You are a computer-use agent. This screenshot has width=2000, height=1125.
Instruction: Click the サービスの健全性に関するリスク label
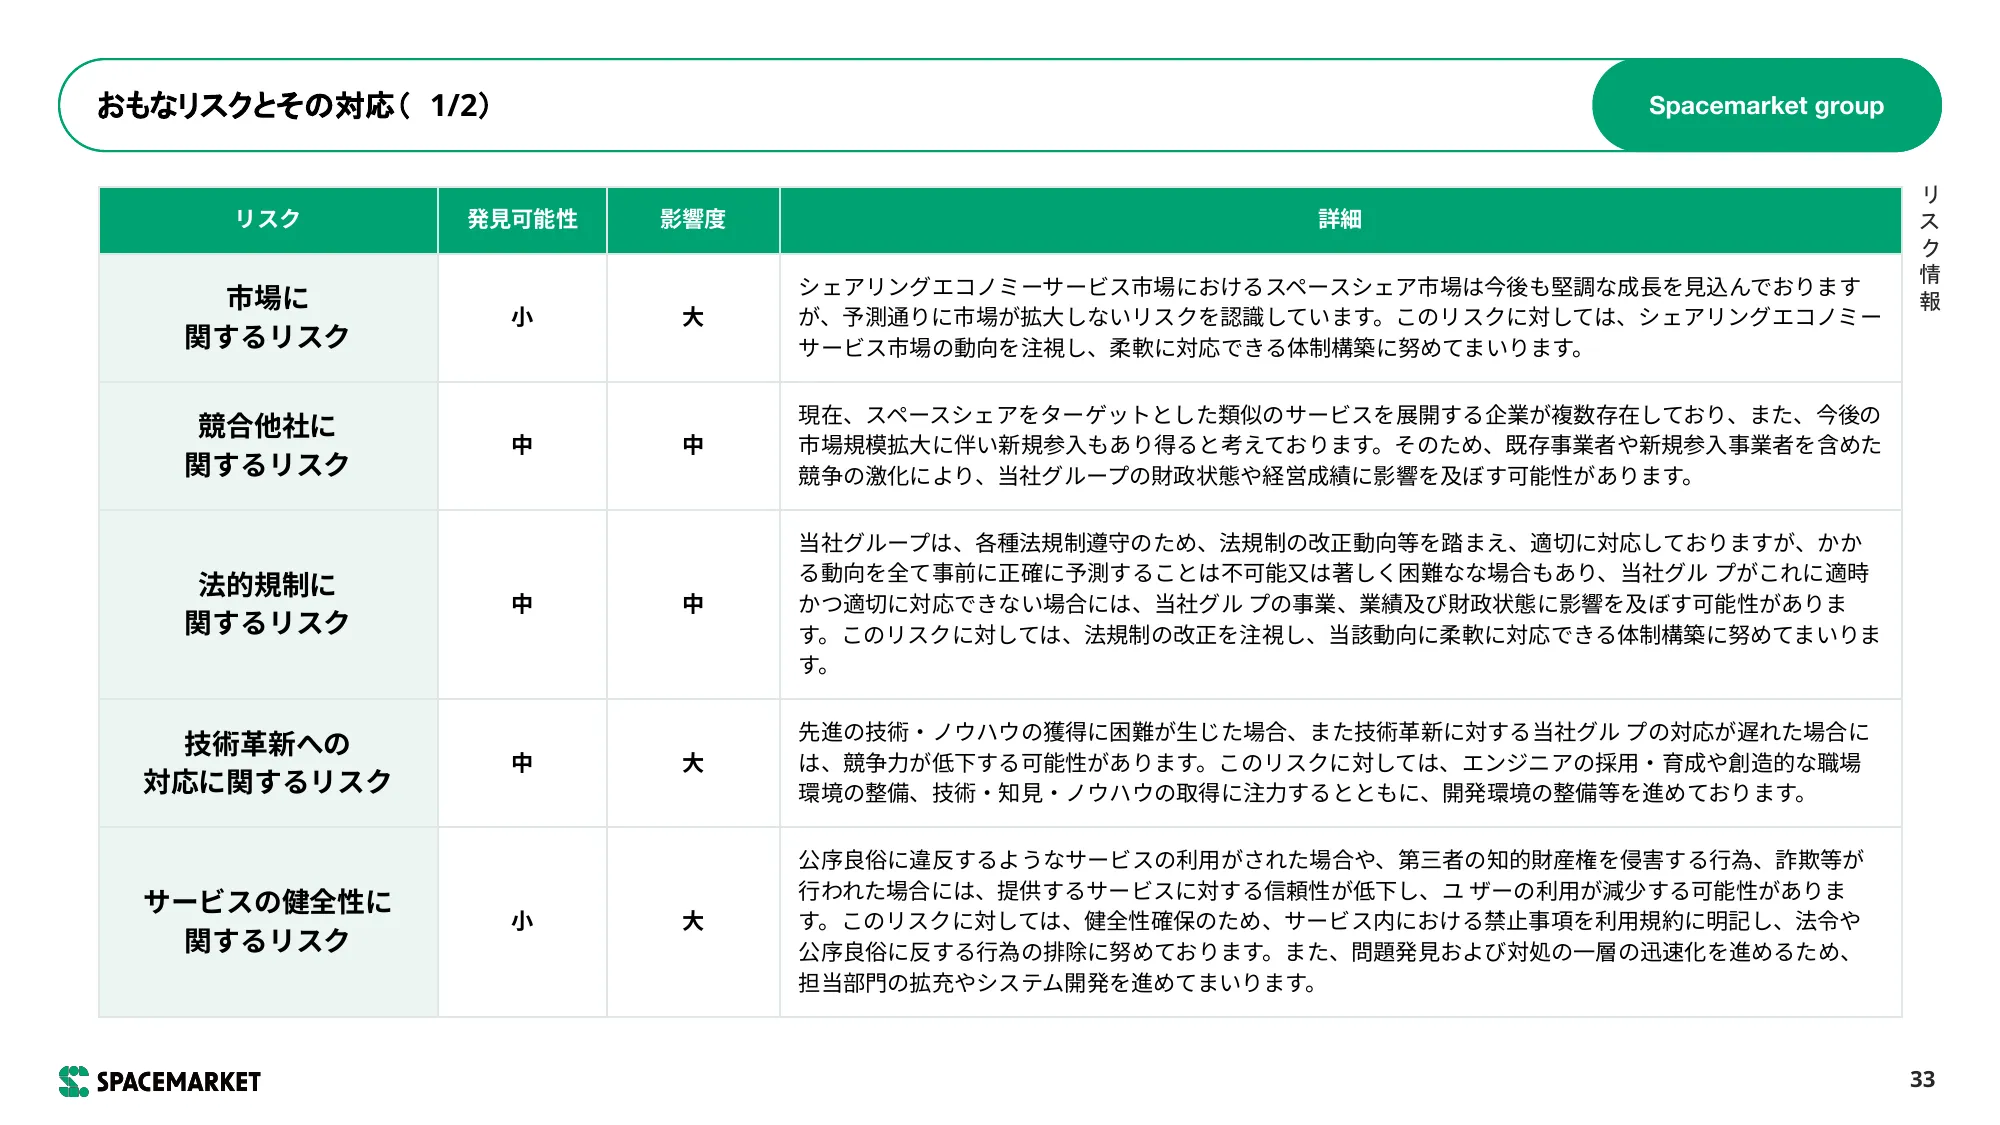tap(268, 921)
